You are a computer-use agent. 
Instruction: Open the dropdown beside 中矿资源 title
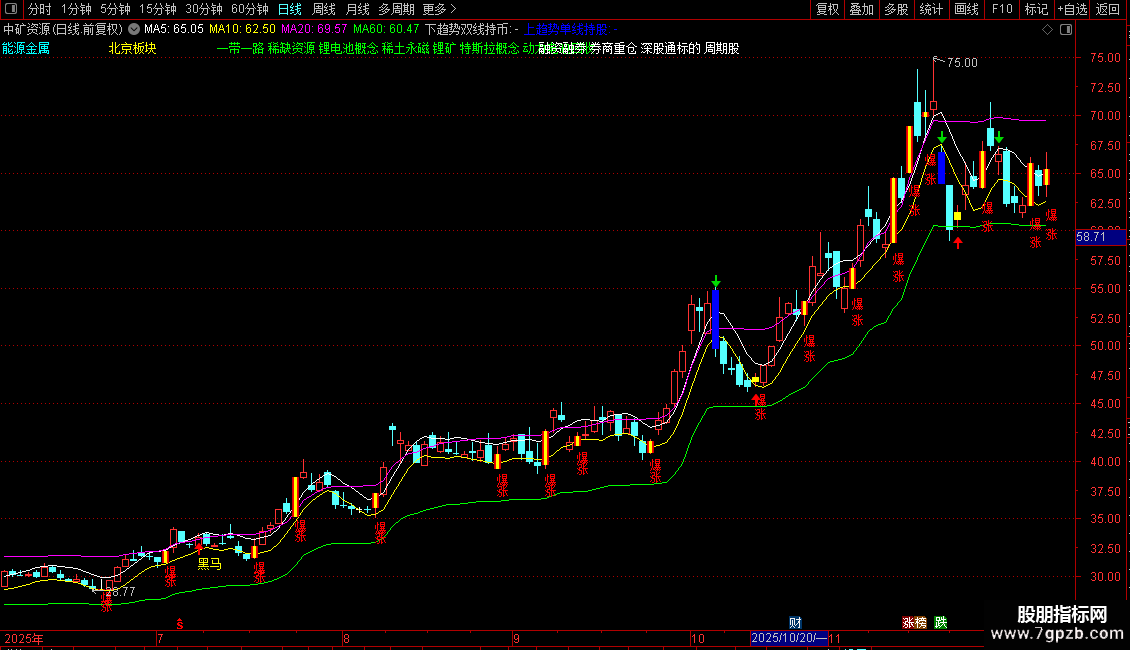click(x=134, y=30)
